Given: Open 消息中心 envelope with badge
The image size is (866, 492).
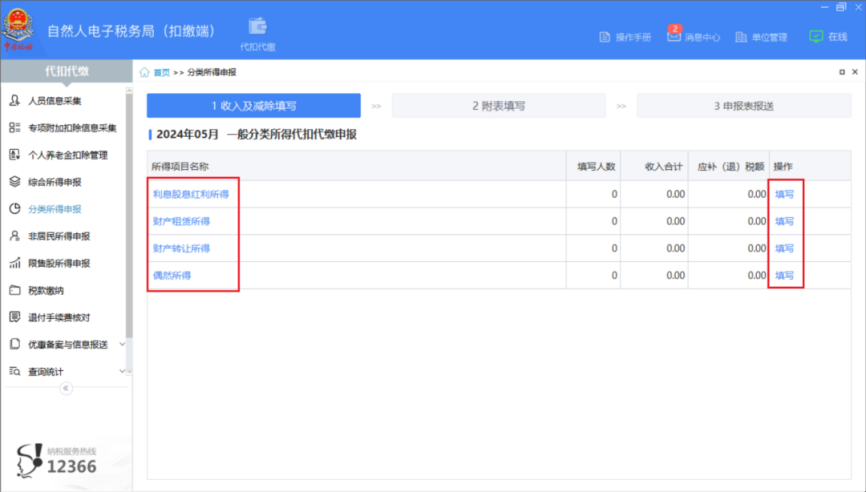Looking at the screenshot, I should click(x=674, y=36).
